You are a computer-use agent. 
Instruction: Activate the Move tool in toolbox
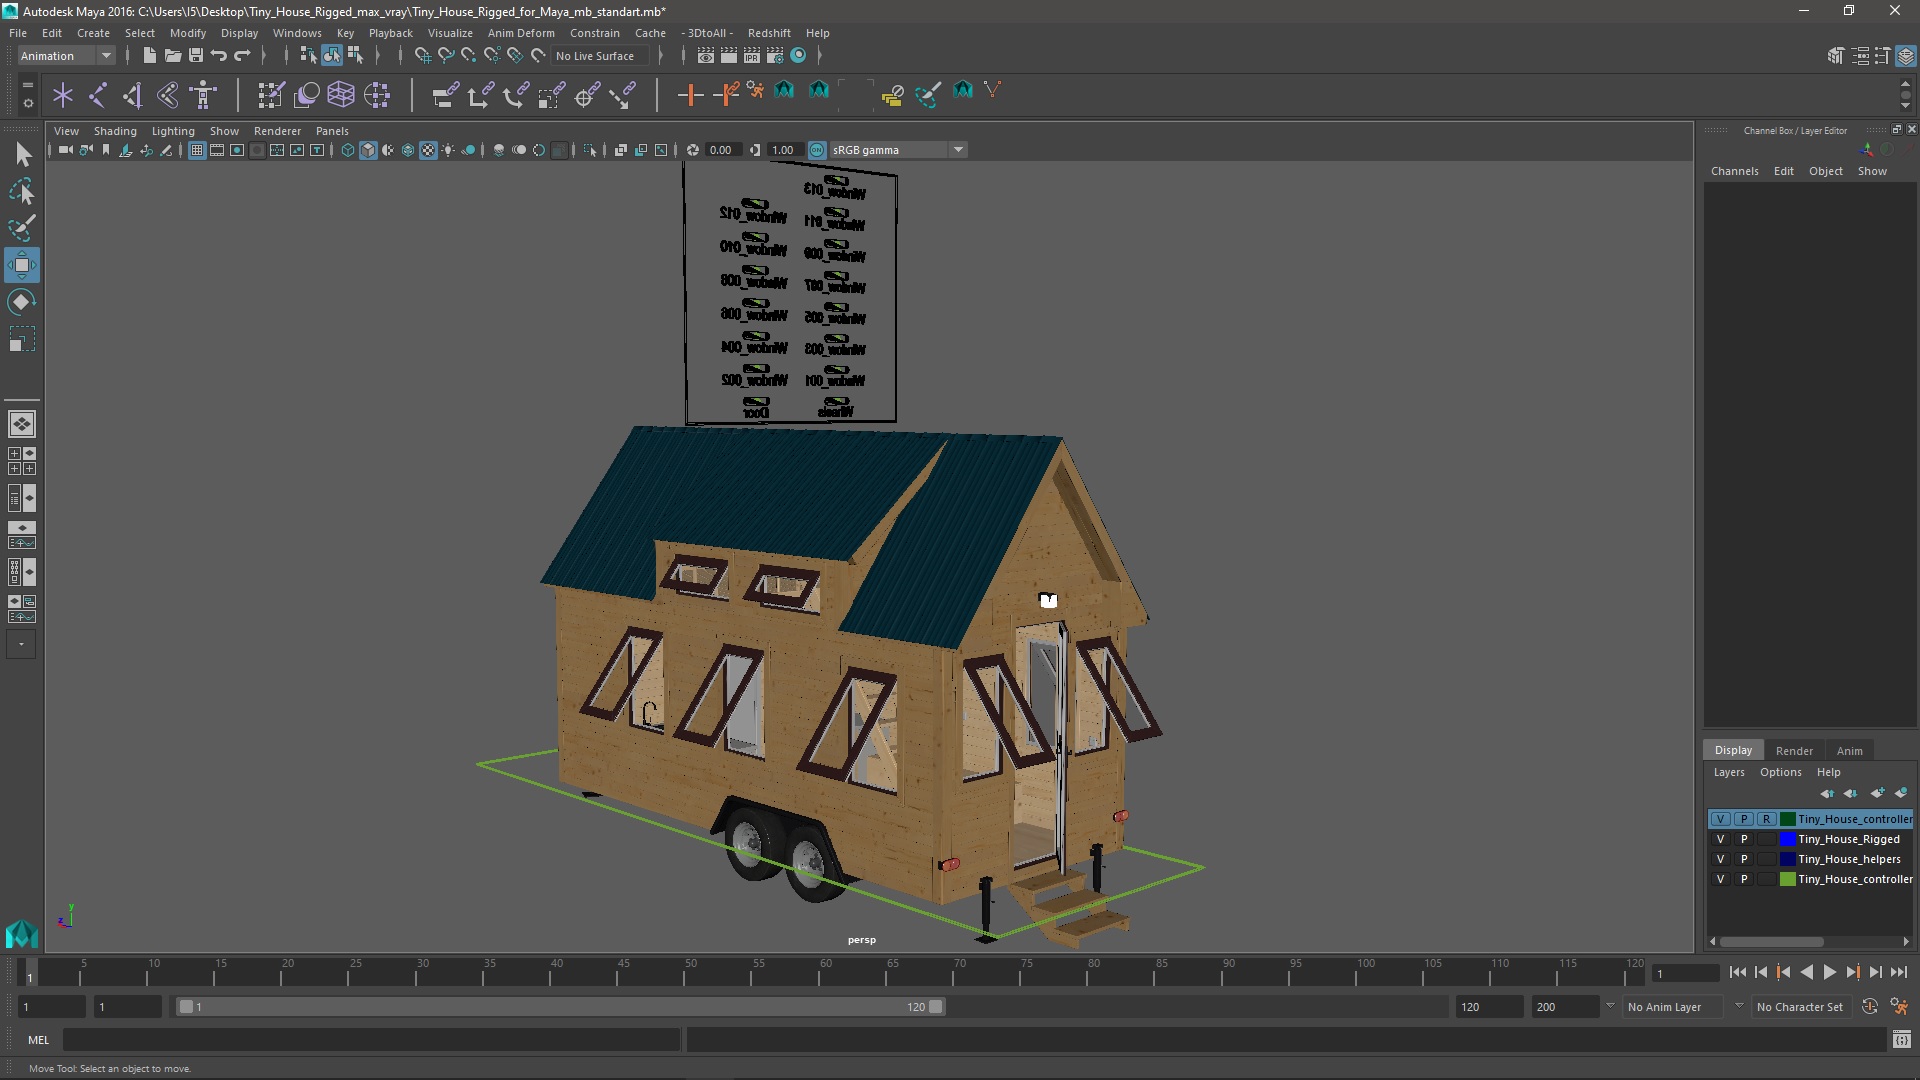coord(22,265)
